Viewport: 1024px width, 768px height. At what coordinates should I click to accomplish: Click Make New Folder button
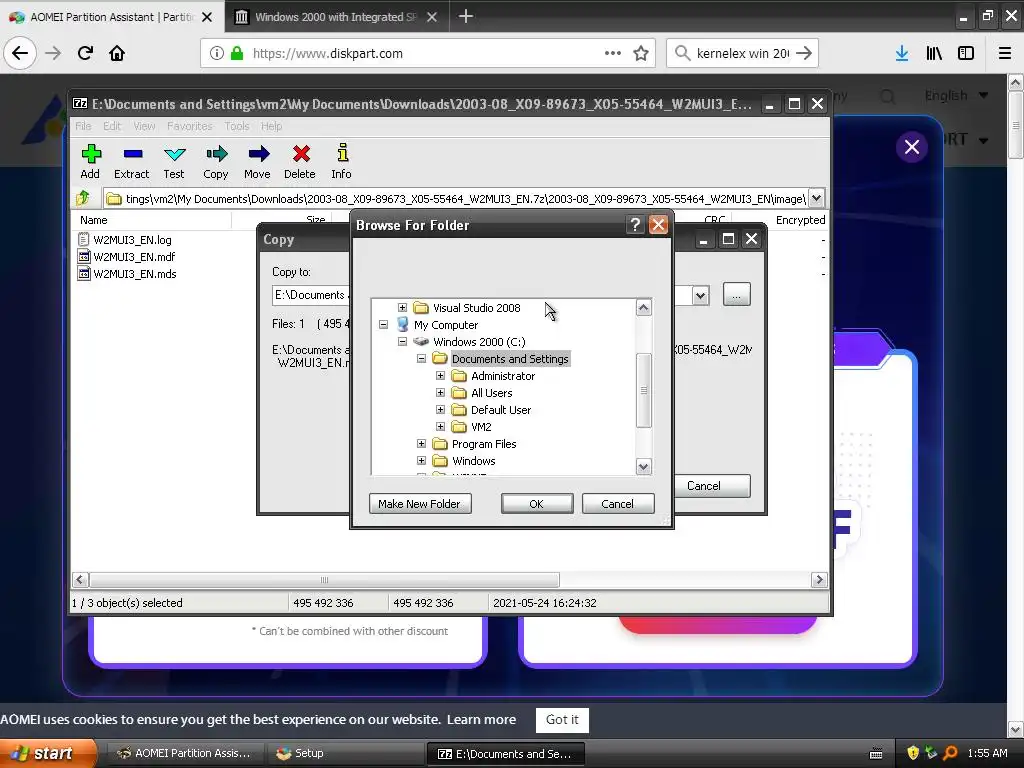coord(420,504)
